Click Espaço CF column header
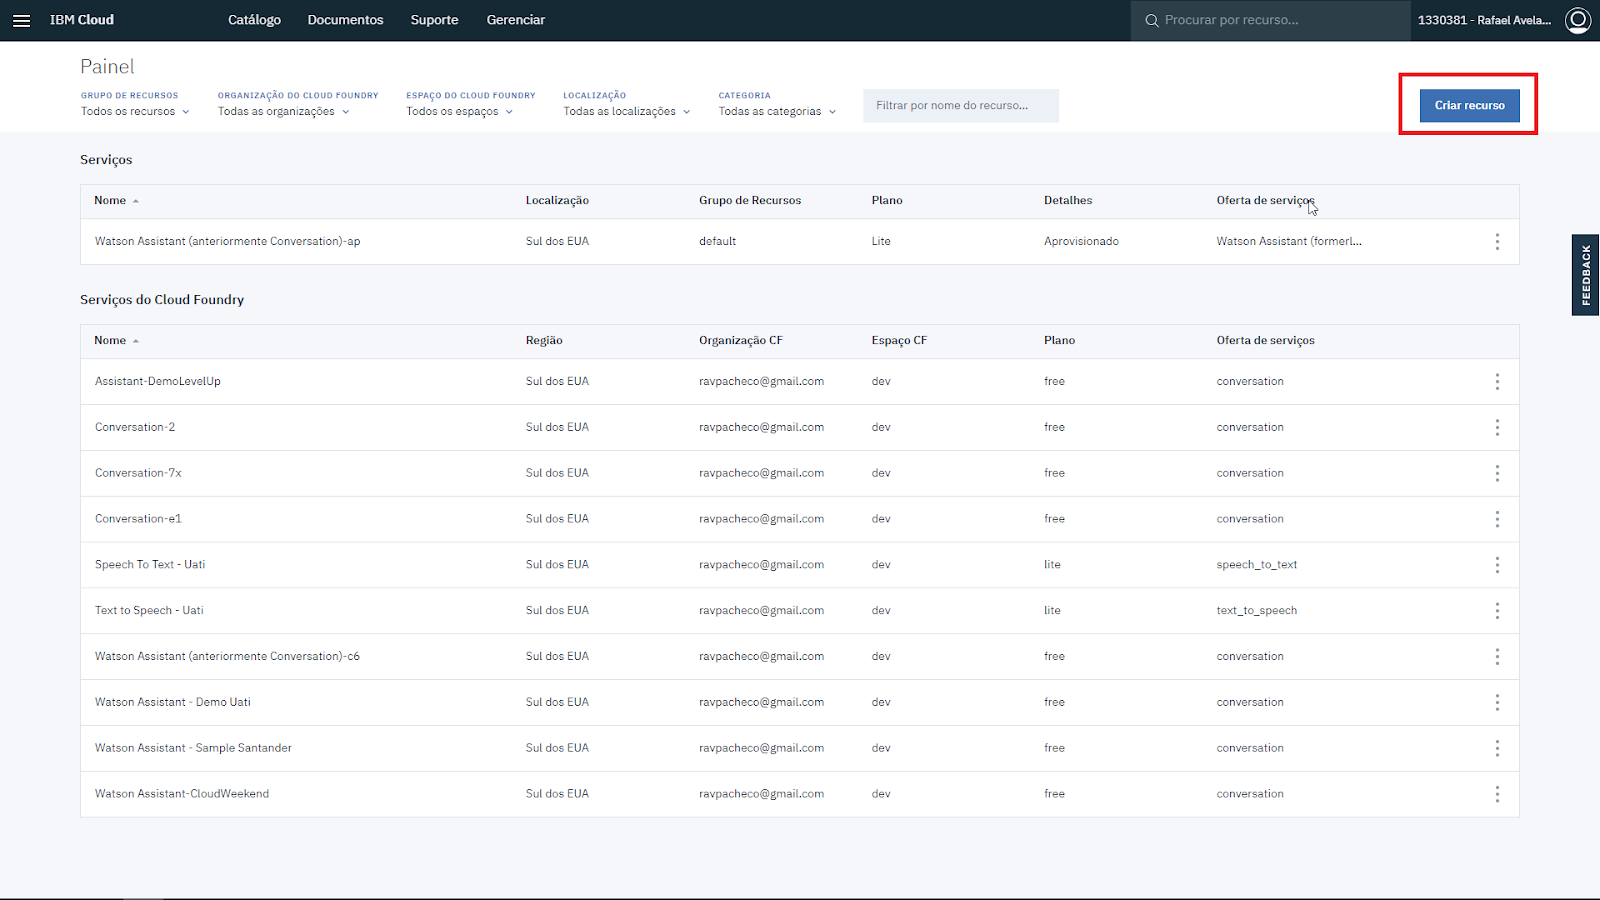 [x=899, y=340]
